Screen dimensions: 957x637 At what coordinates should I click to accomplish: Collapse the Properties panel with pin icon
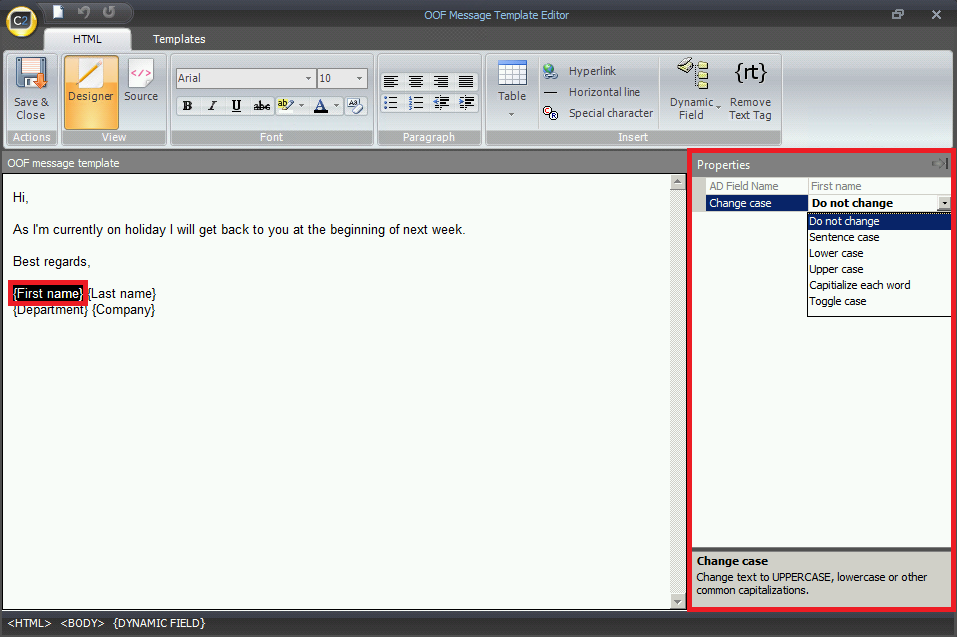[940, 164]
